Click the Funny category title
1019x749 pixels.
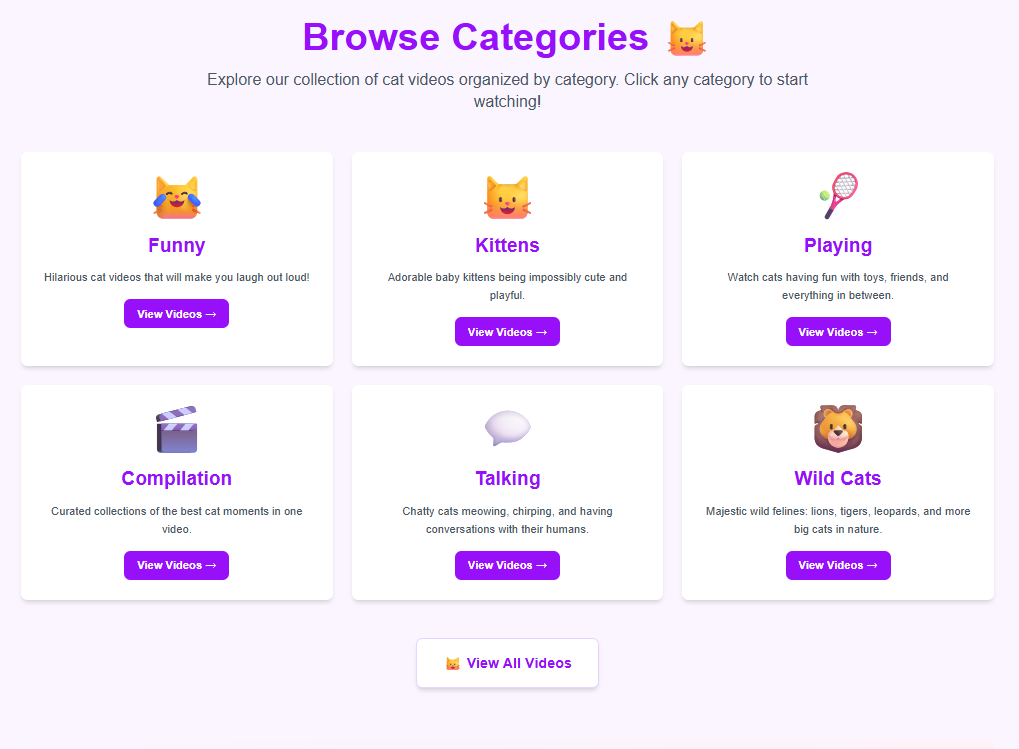tap(176, 245)
